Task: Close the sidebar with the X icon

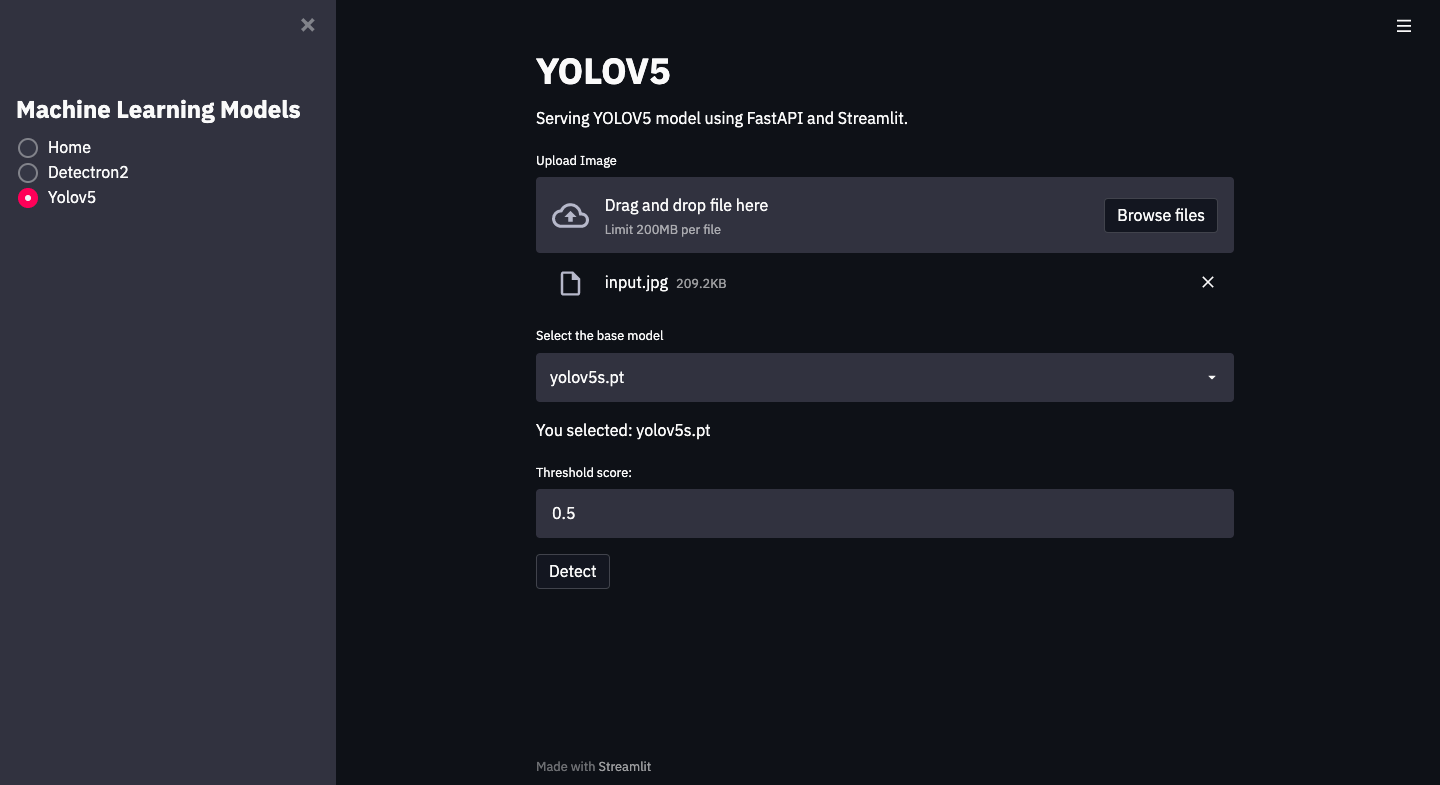Action: 308,25
